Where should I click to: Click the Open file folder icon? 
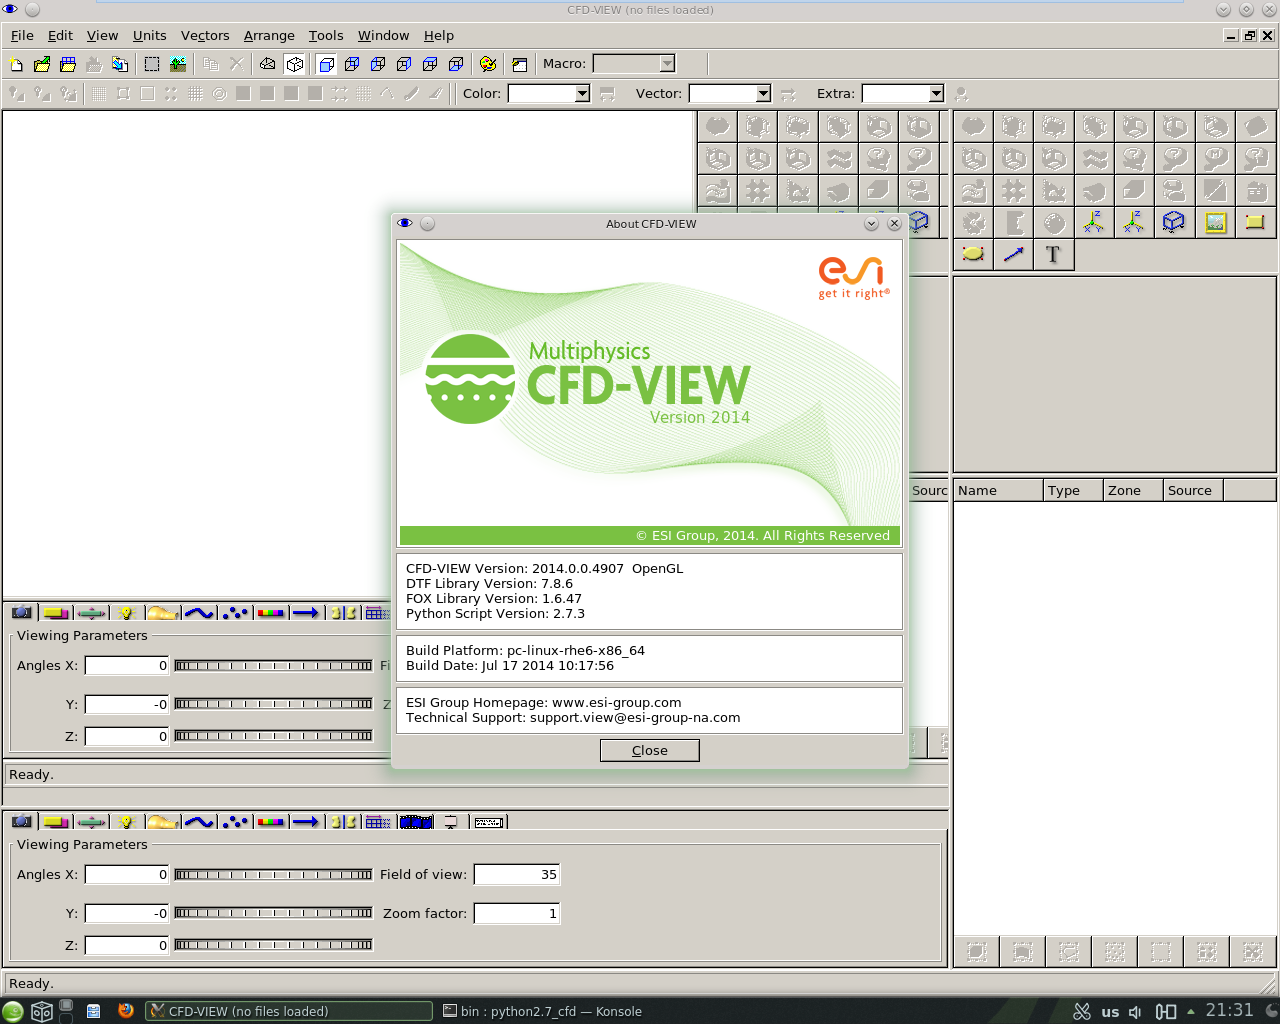pyautogui.click(x=42, y=64)
